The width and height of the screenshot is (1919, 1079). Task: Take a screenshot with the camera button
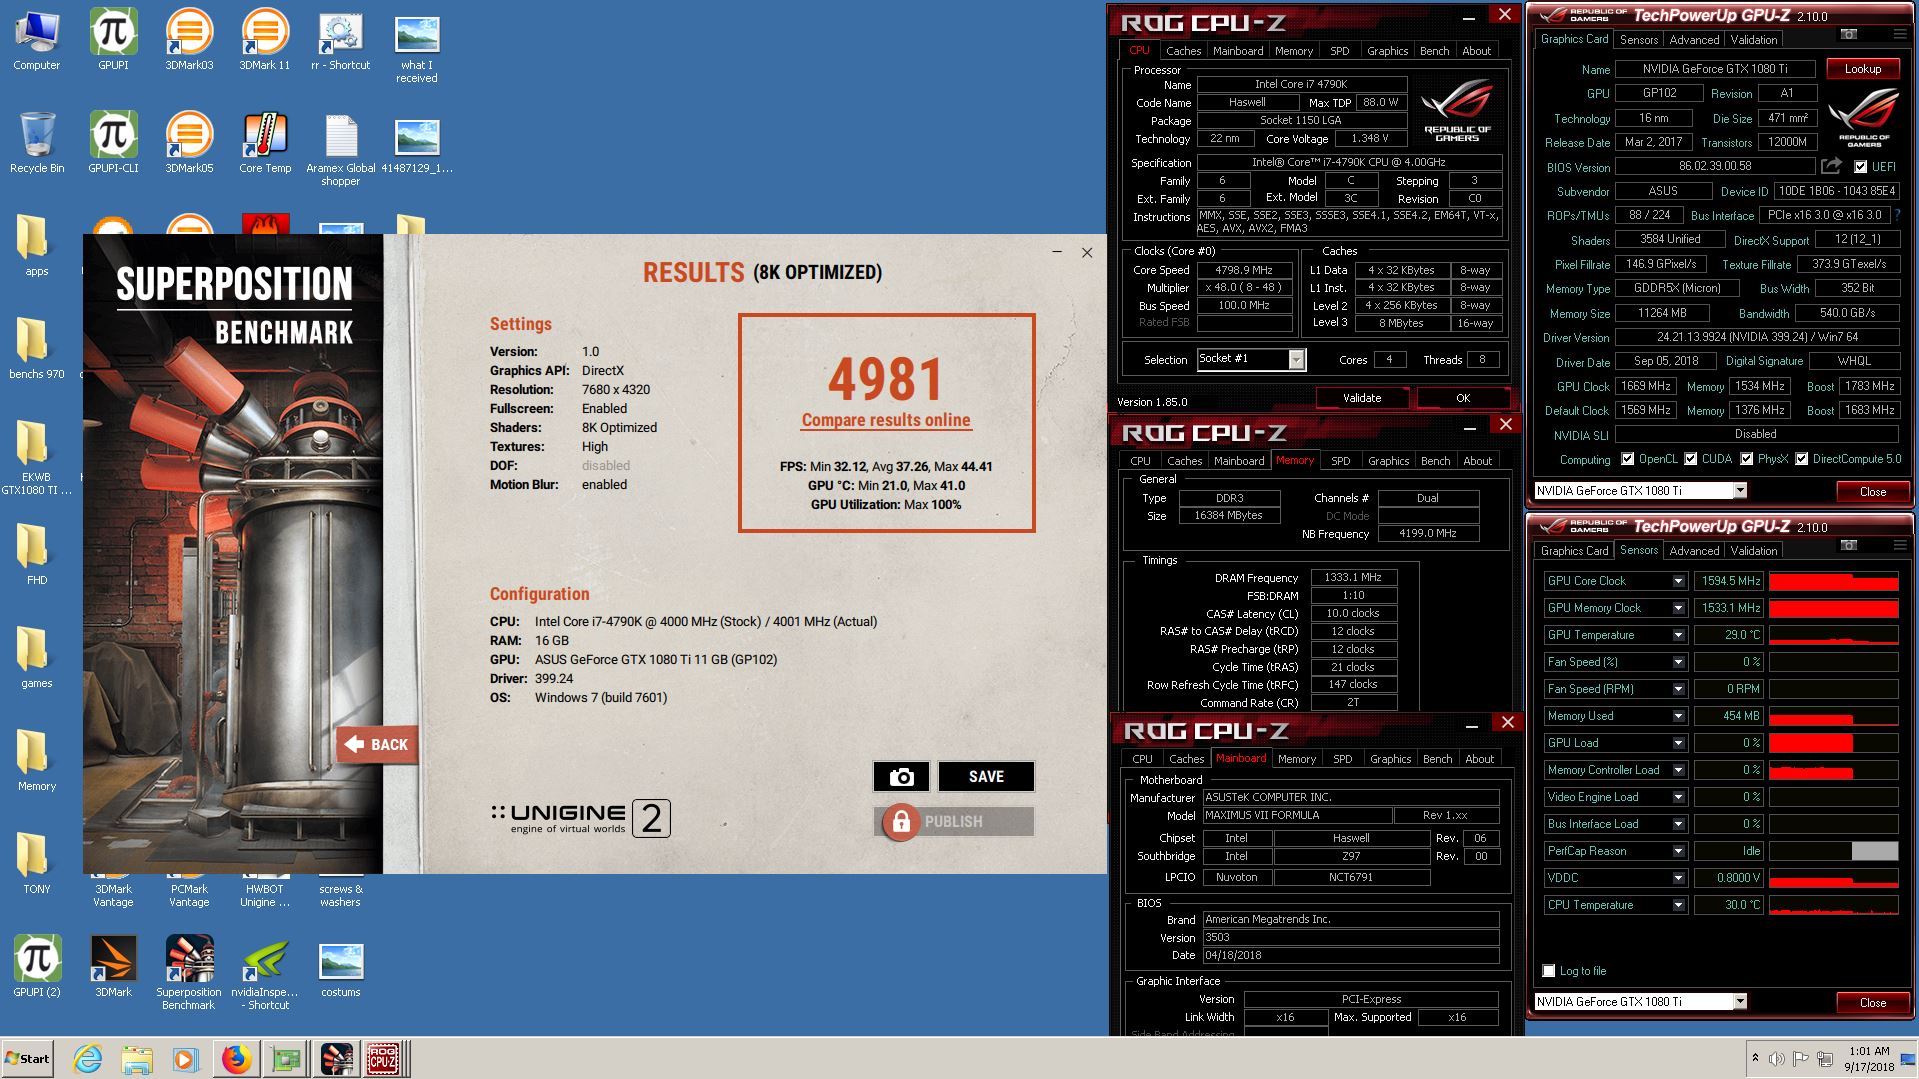click(901, 777)
